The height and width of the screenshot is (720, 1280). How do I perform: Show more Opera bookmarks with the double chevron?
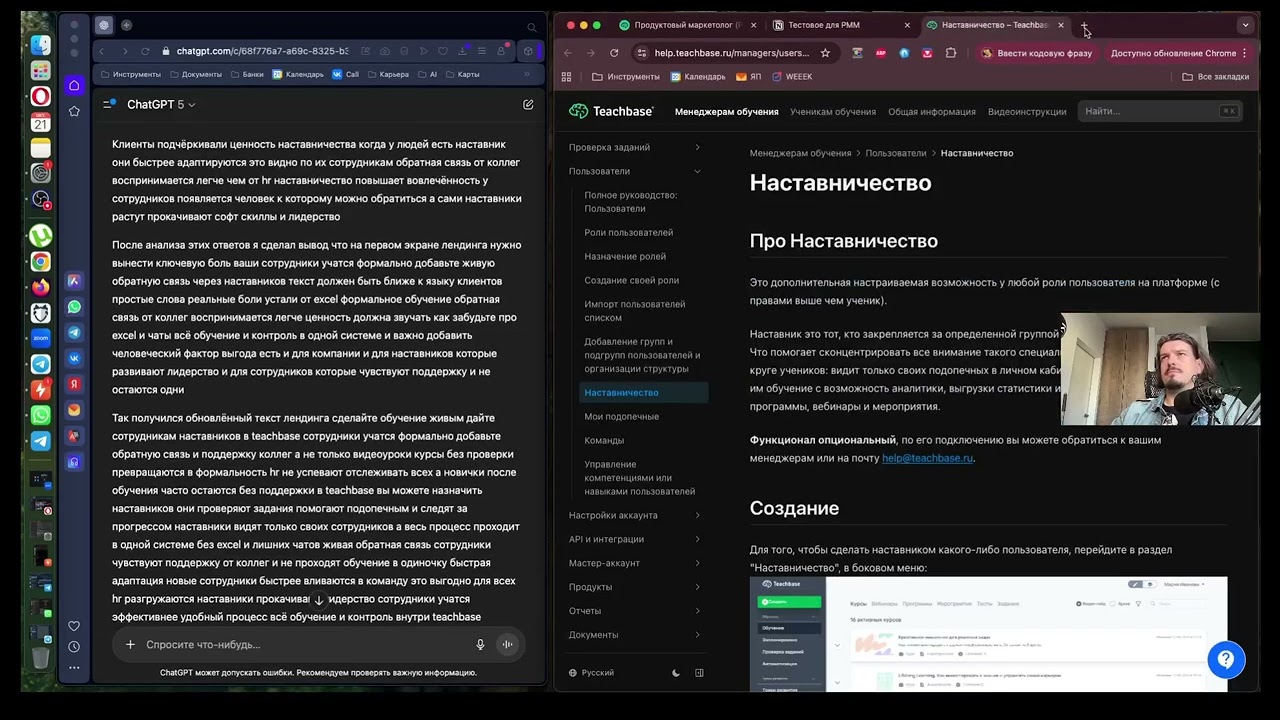[x=527, y=74]
